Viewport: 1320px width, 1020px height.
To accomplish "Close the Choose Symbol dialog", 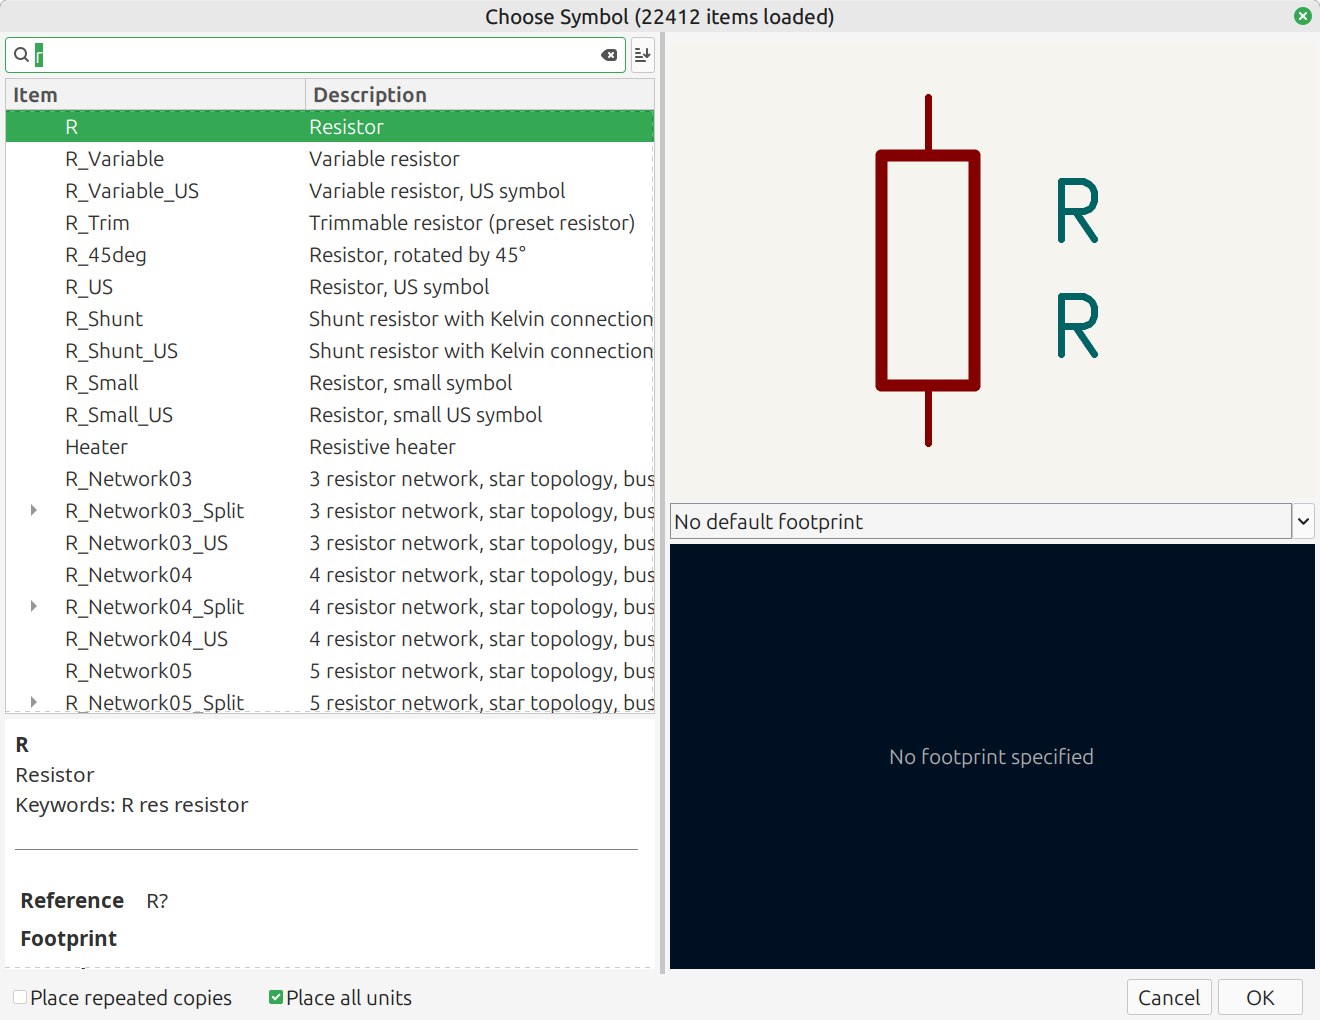I will [x=1302, y=16].
